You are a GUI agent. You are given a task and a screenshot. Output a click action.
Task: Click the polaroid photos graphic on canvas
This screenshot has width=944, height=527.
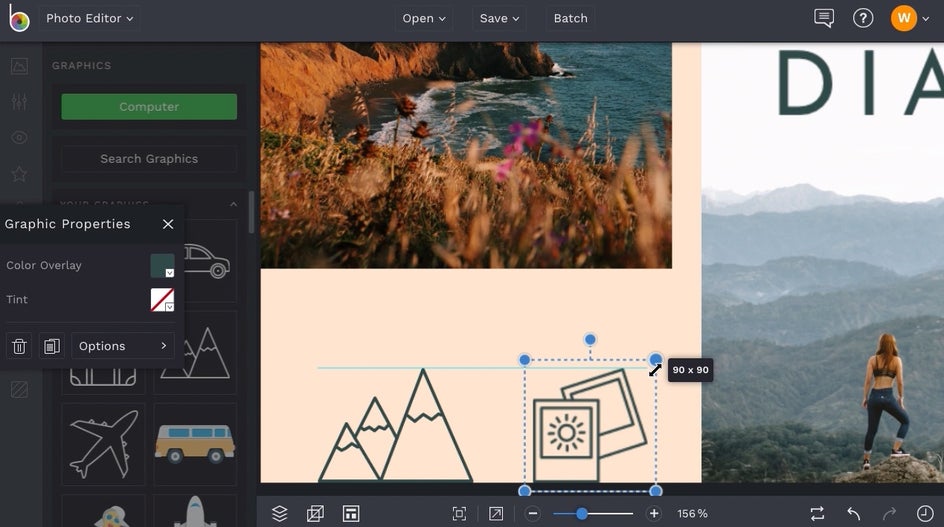point(590,425)
